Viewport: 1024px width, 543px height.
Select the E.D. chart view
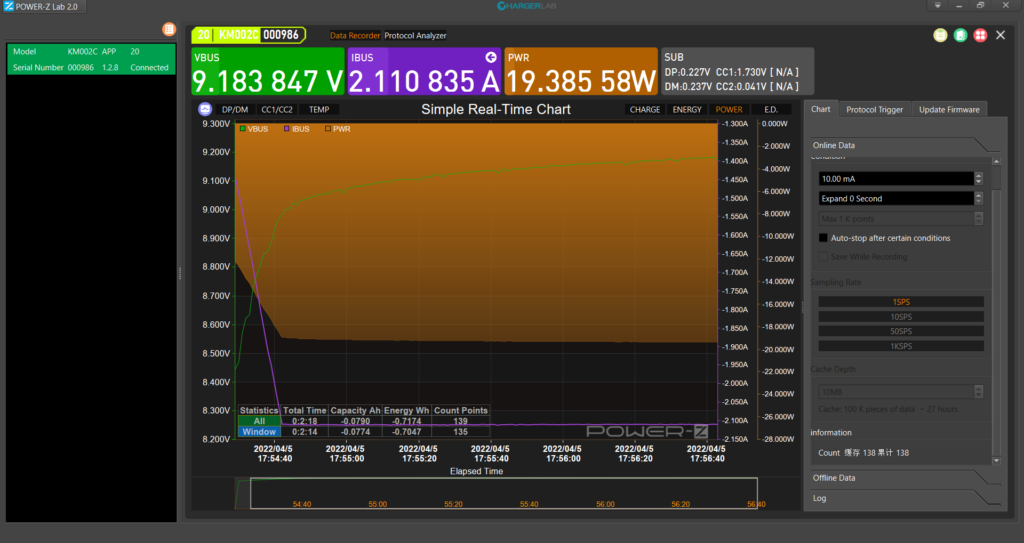tap(771, 110)
